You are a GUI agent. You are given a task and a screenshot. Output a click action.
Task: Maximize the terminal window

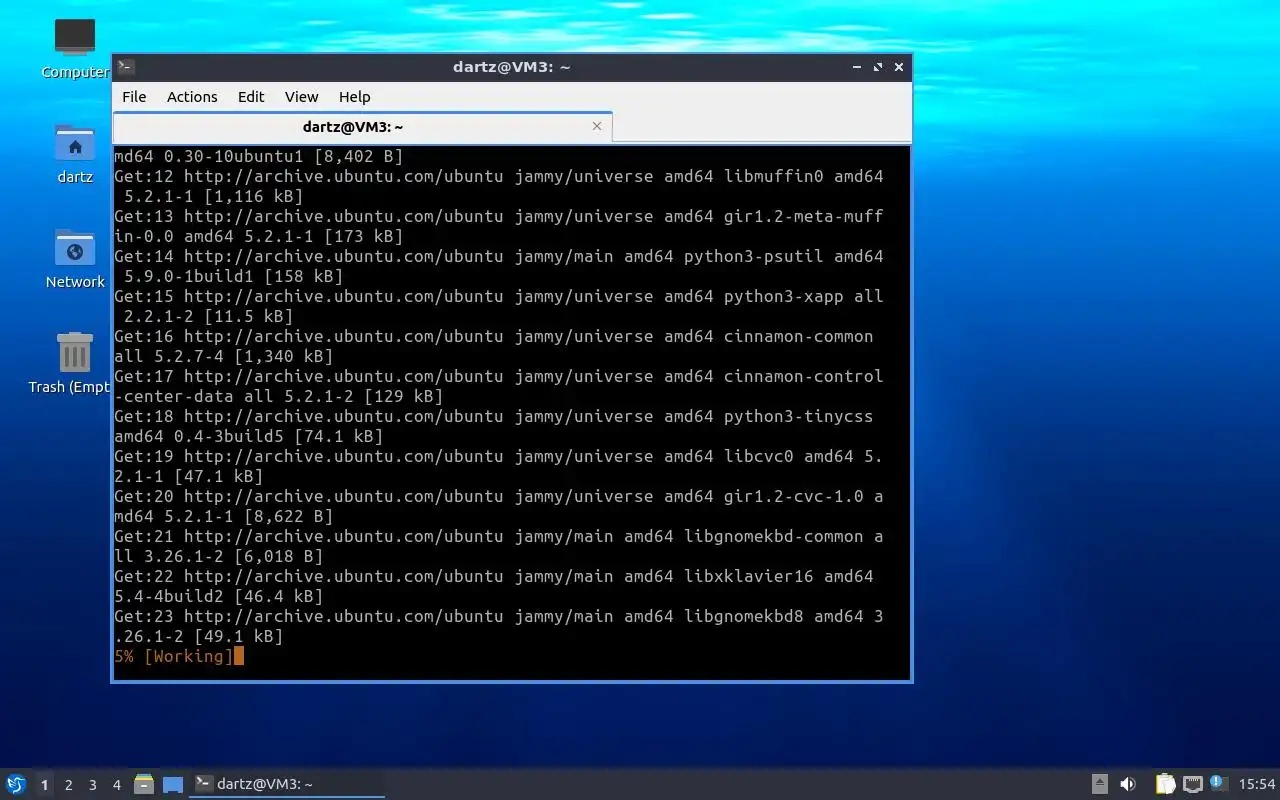tap(878, 67)
